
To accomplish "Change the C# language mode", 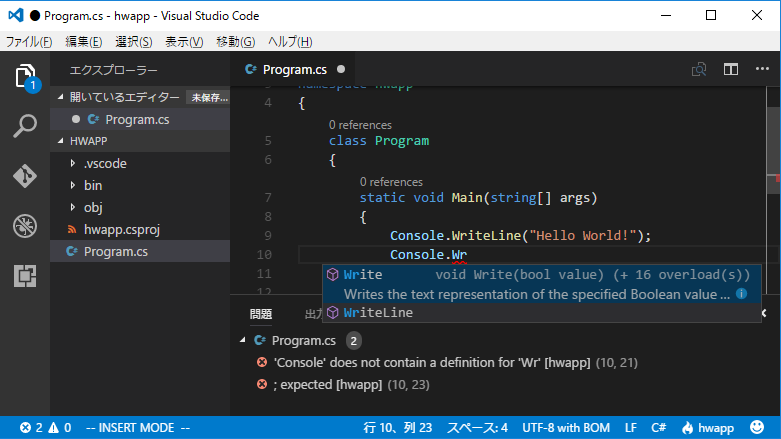I will (660, 427).
